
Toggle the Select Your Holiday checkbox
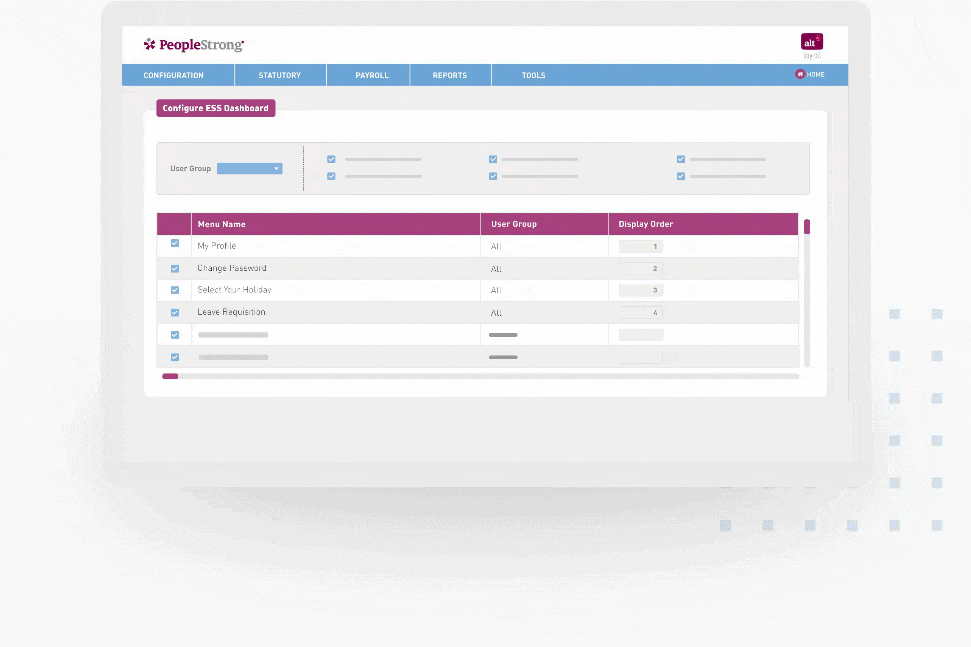175,290
